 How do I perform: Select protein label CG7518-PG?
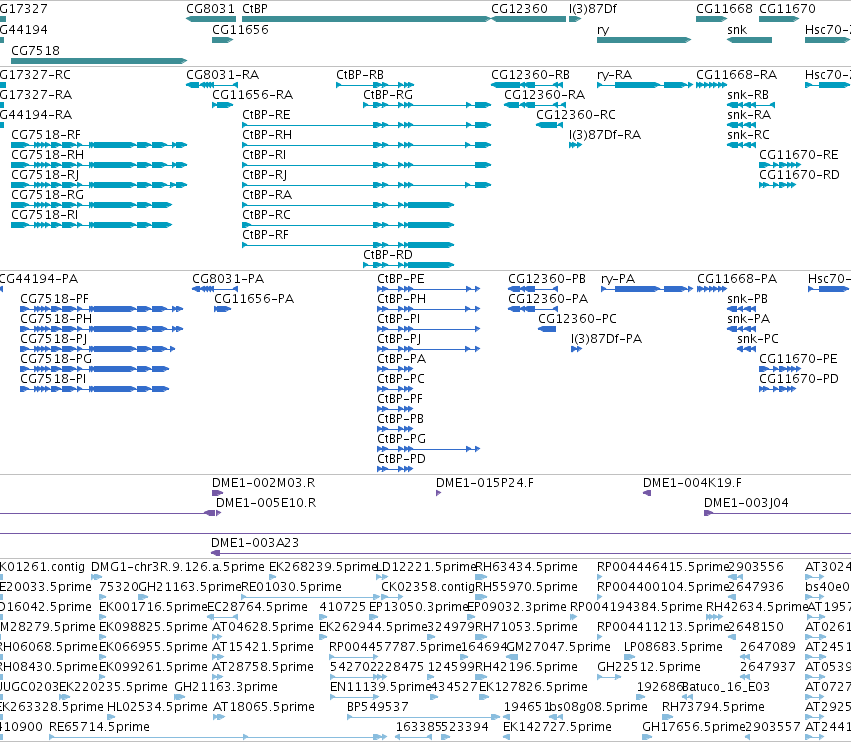point(56,358)
